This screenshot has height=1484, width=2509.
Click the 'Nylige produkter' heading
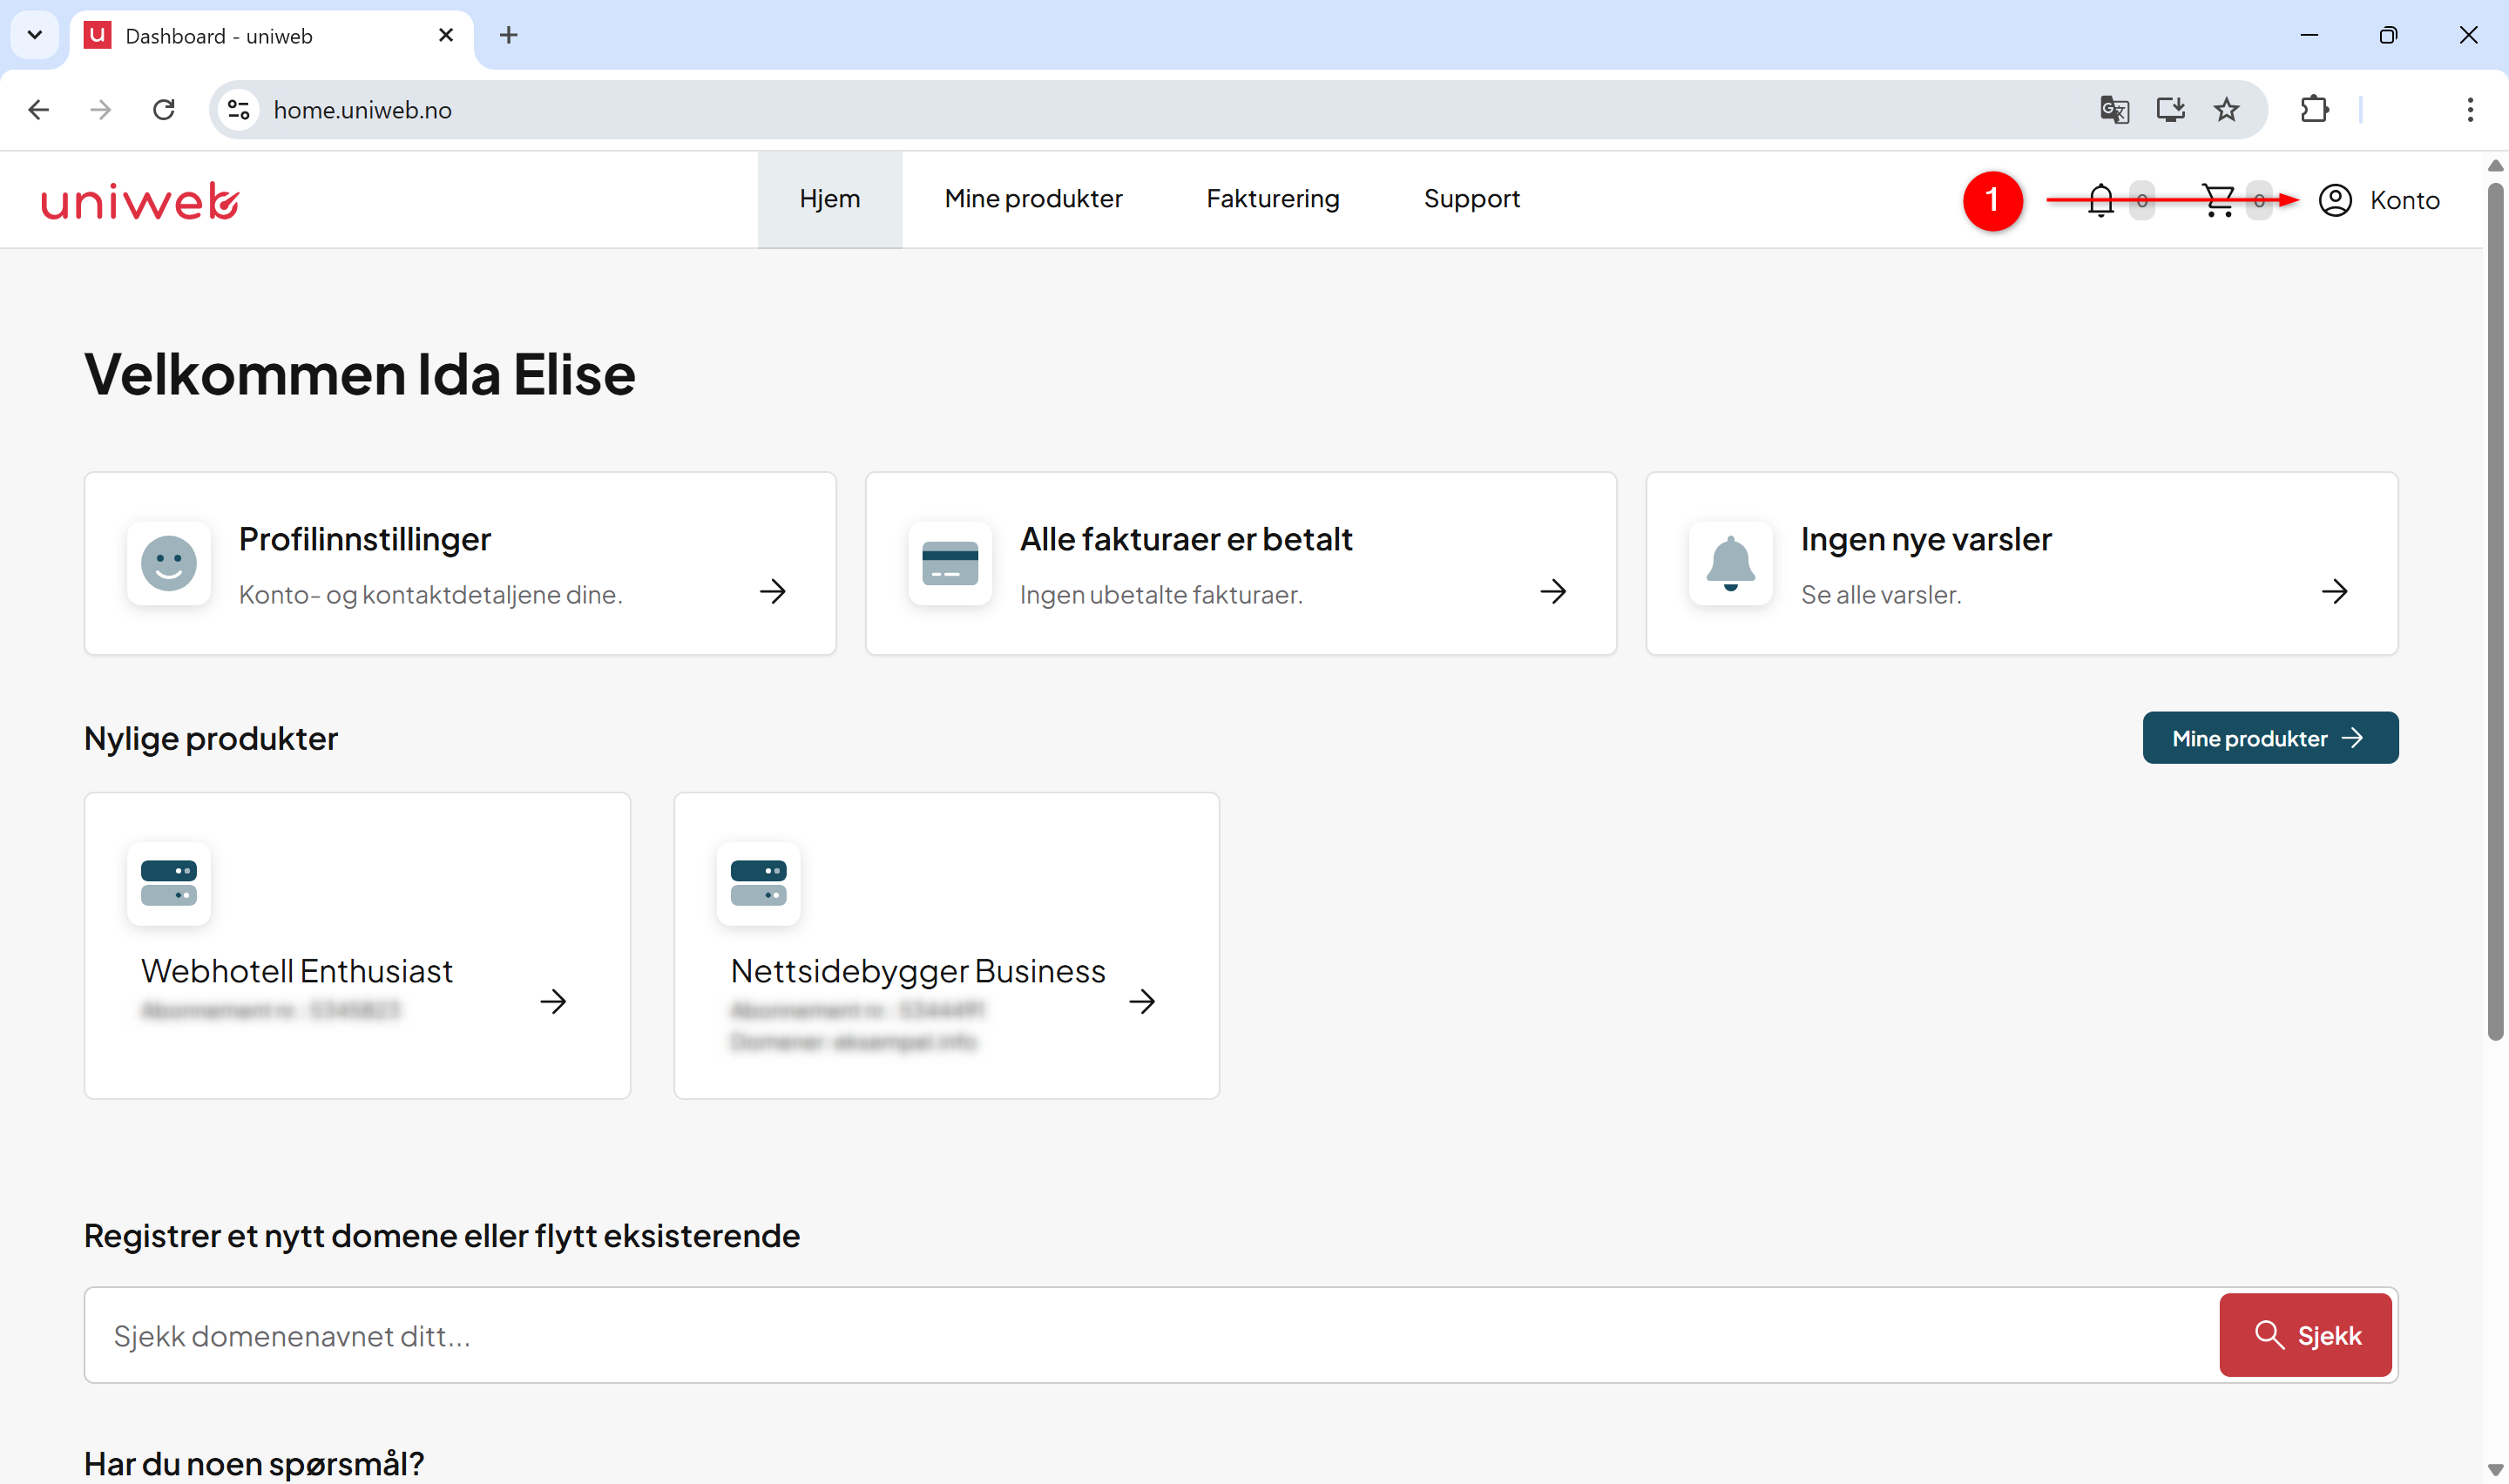(x=211, y=738)
